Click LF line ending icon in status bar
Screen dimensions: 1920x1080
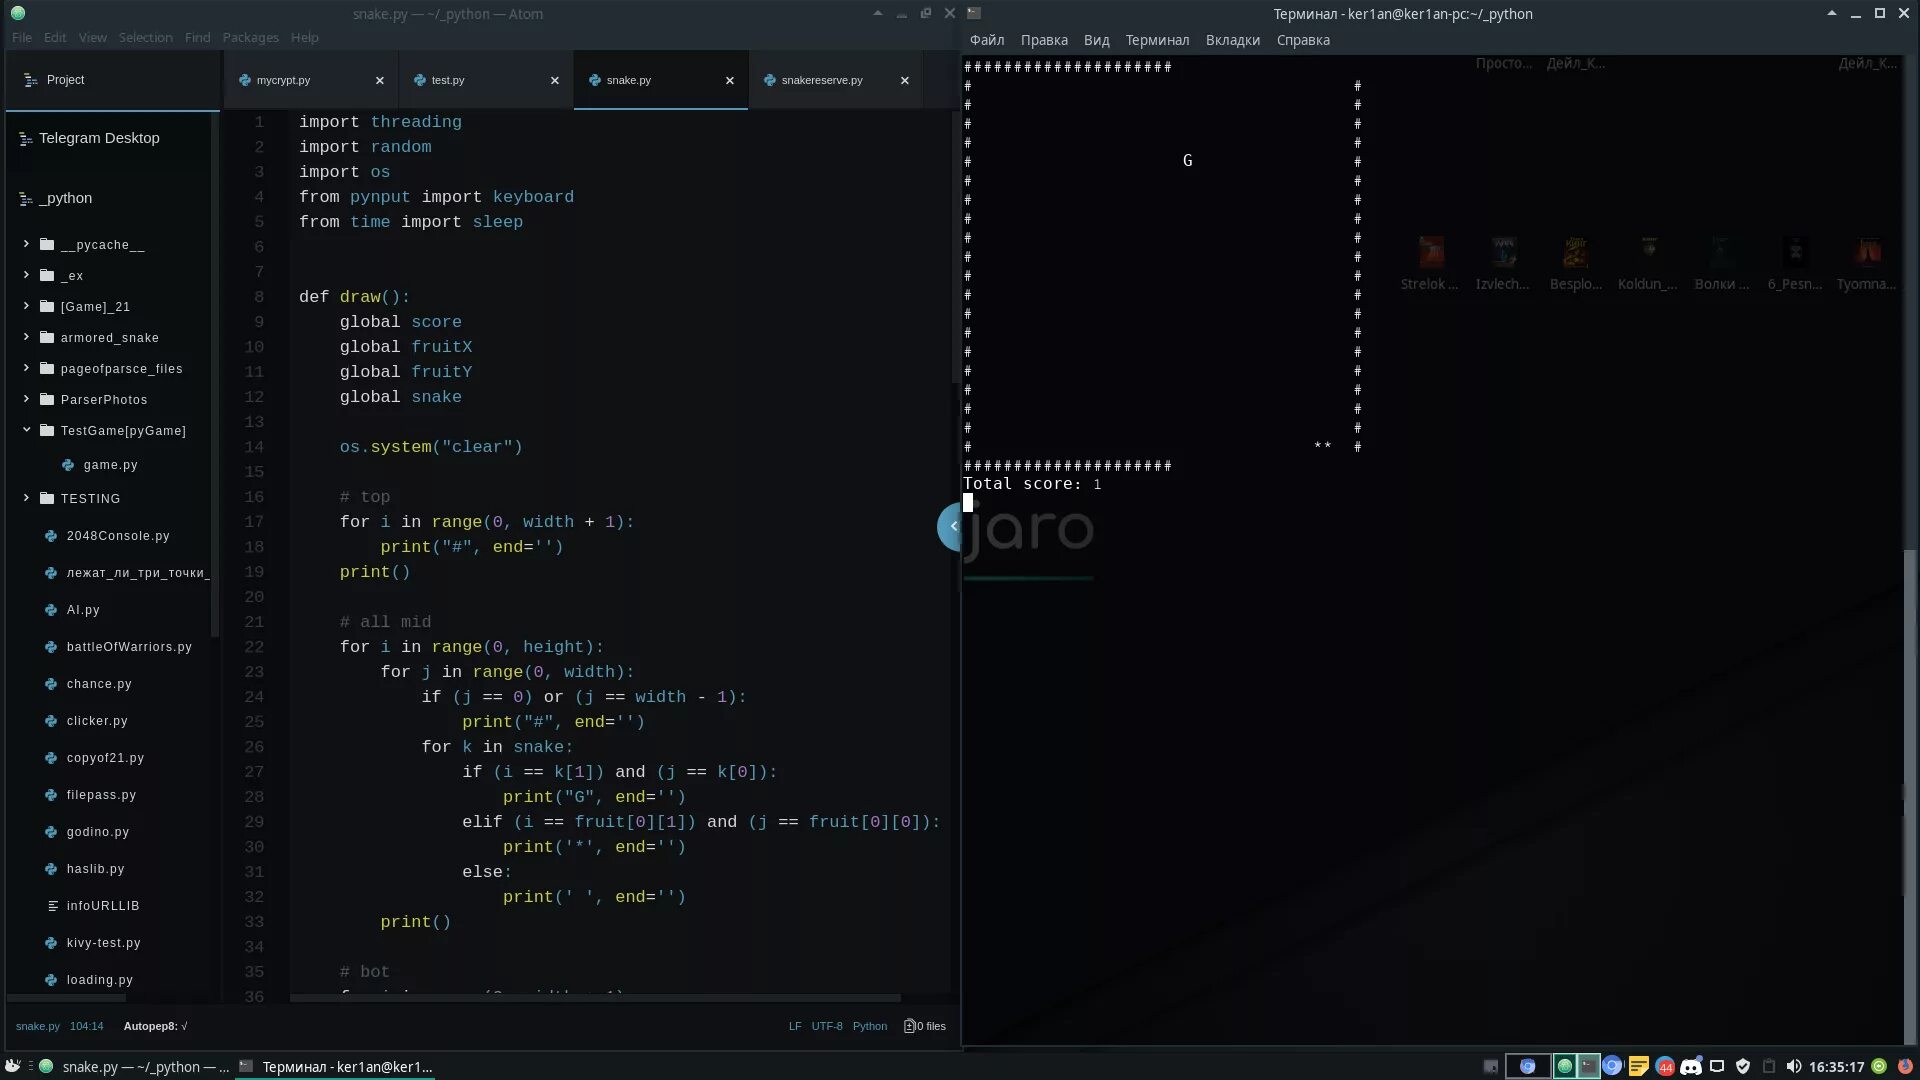coord(793,1026)
